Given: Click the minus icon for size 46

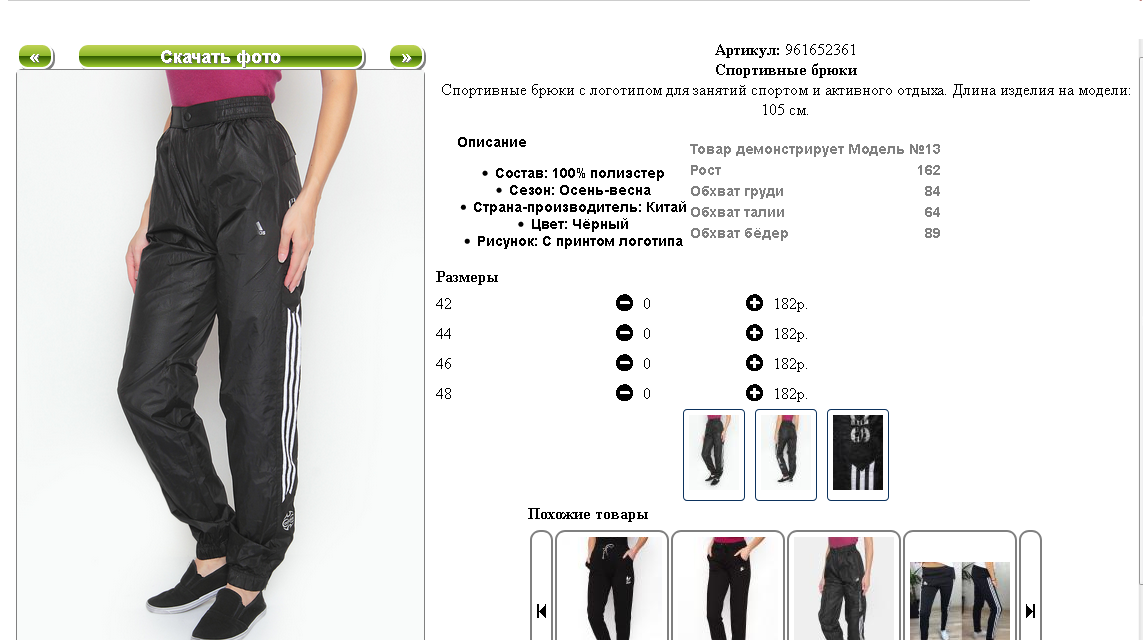Looking at the screenshot, I should coord(624,363).
